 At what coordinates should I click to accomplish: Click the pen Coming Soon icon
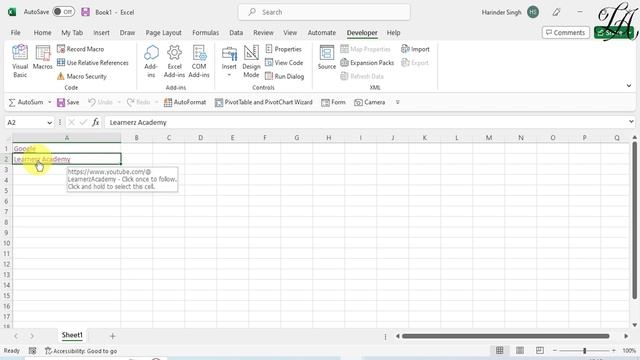[x=556, y=12]
